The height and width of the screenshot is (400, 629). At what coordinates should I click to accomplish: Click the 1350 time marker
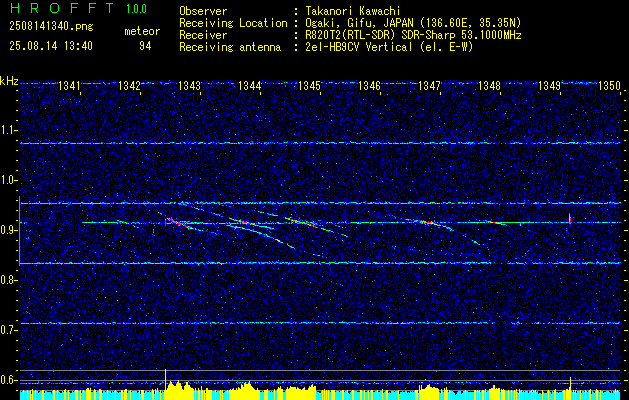[x=609, y=86]
